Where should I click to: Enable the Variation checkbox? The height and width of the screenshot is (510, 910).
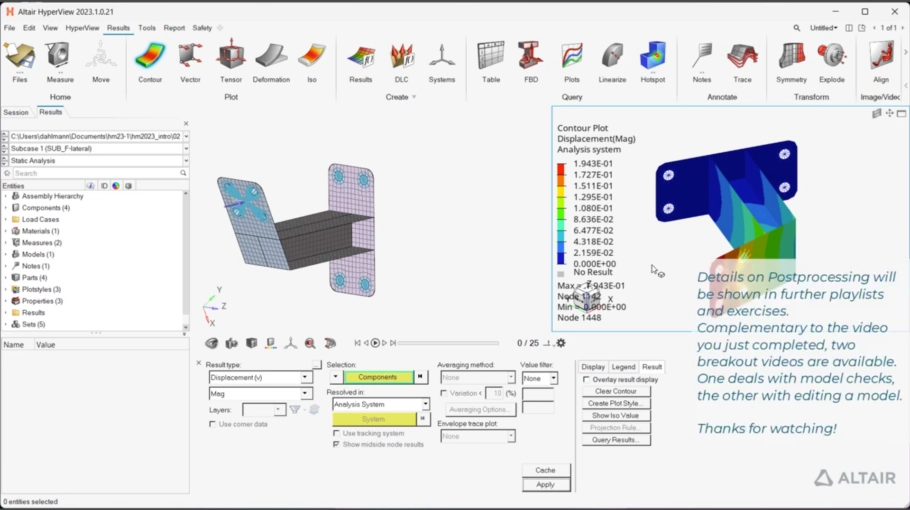pos(444,393)
